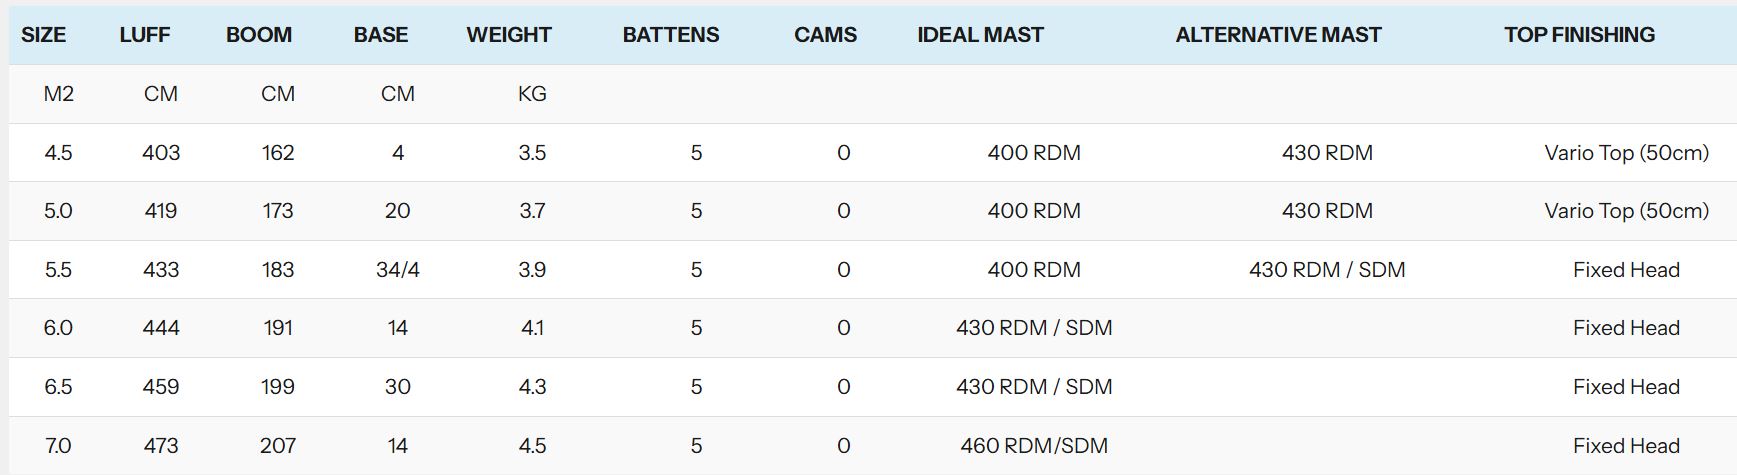
Task: Click the BASE column header
Action: pos(381,35)
